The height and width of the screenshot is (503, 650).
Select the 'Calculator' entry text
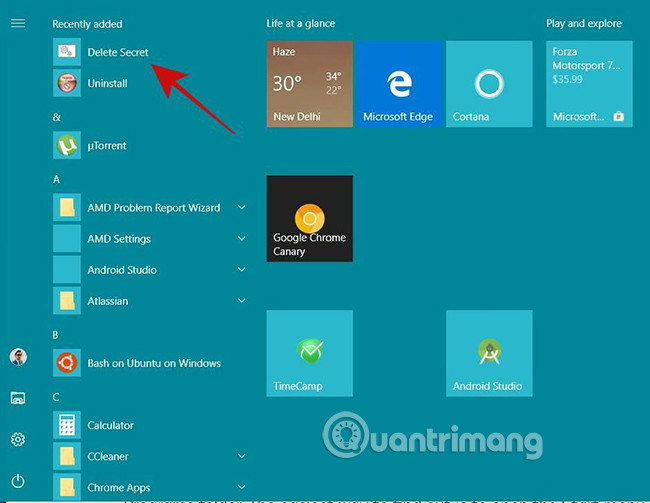tap(111, 425)
